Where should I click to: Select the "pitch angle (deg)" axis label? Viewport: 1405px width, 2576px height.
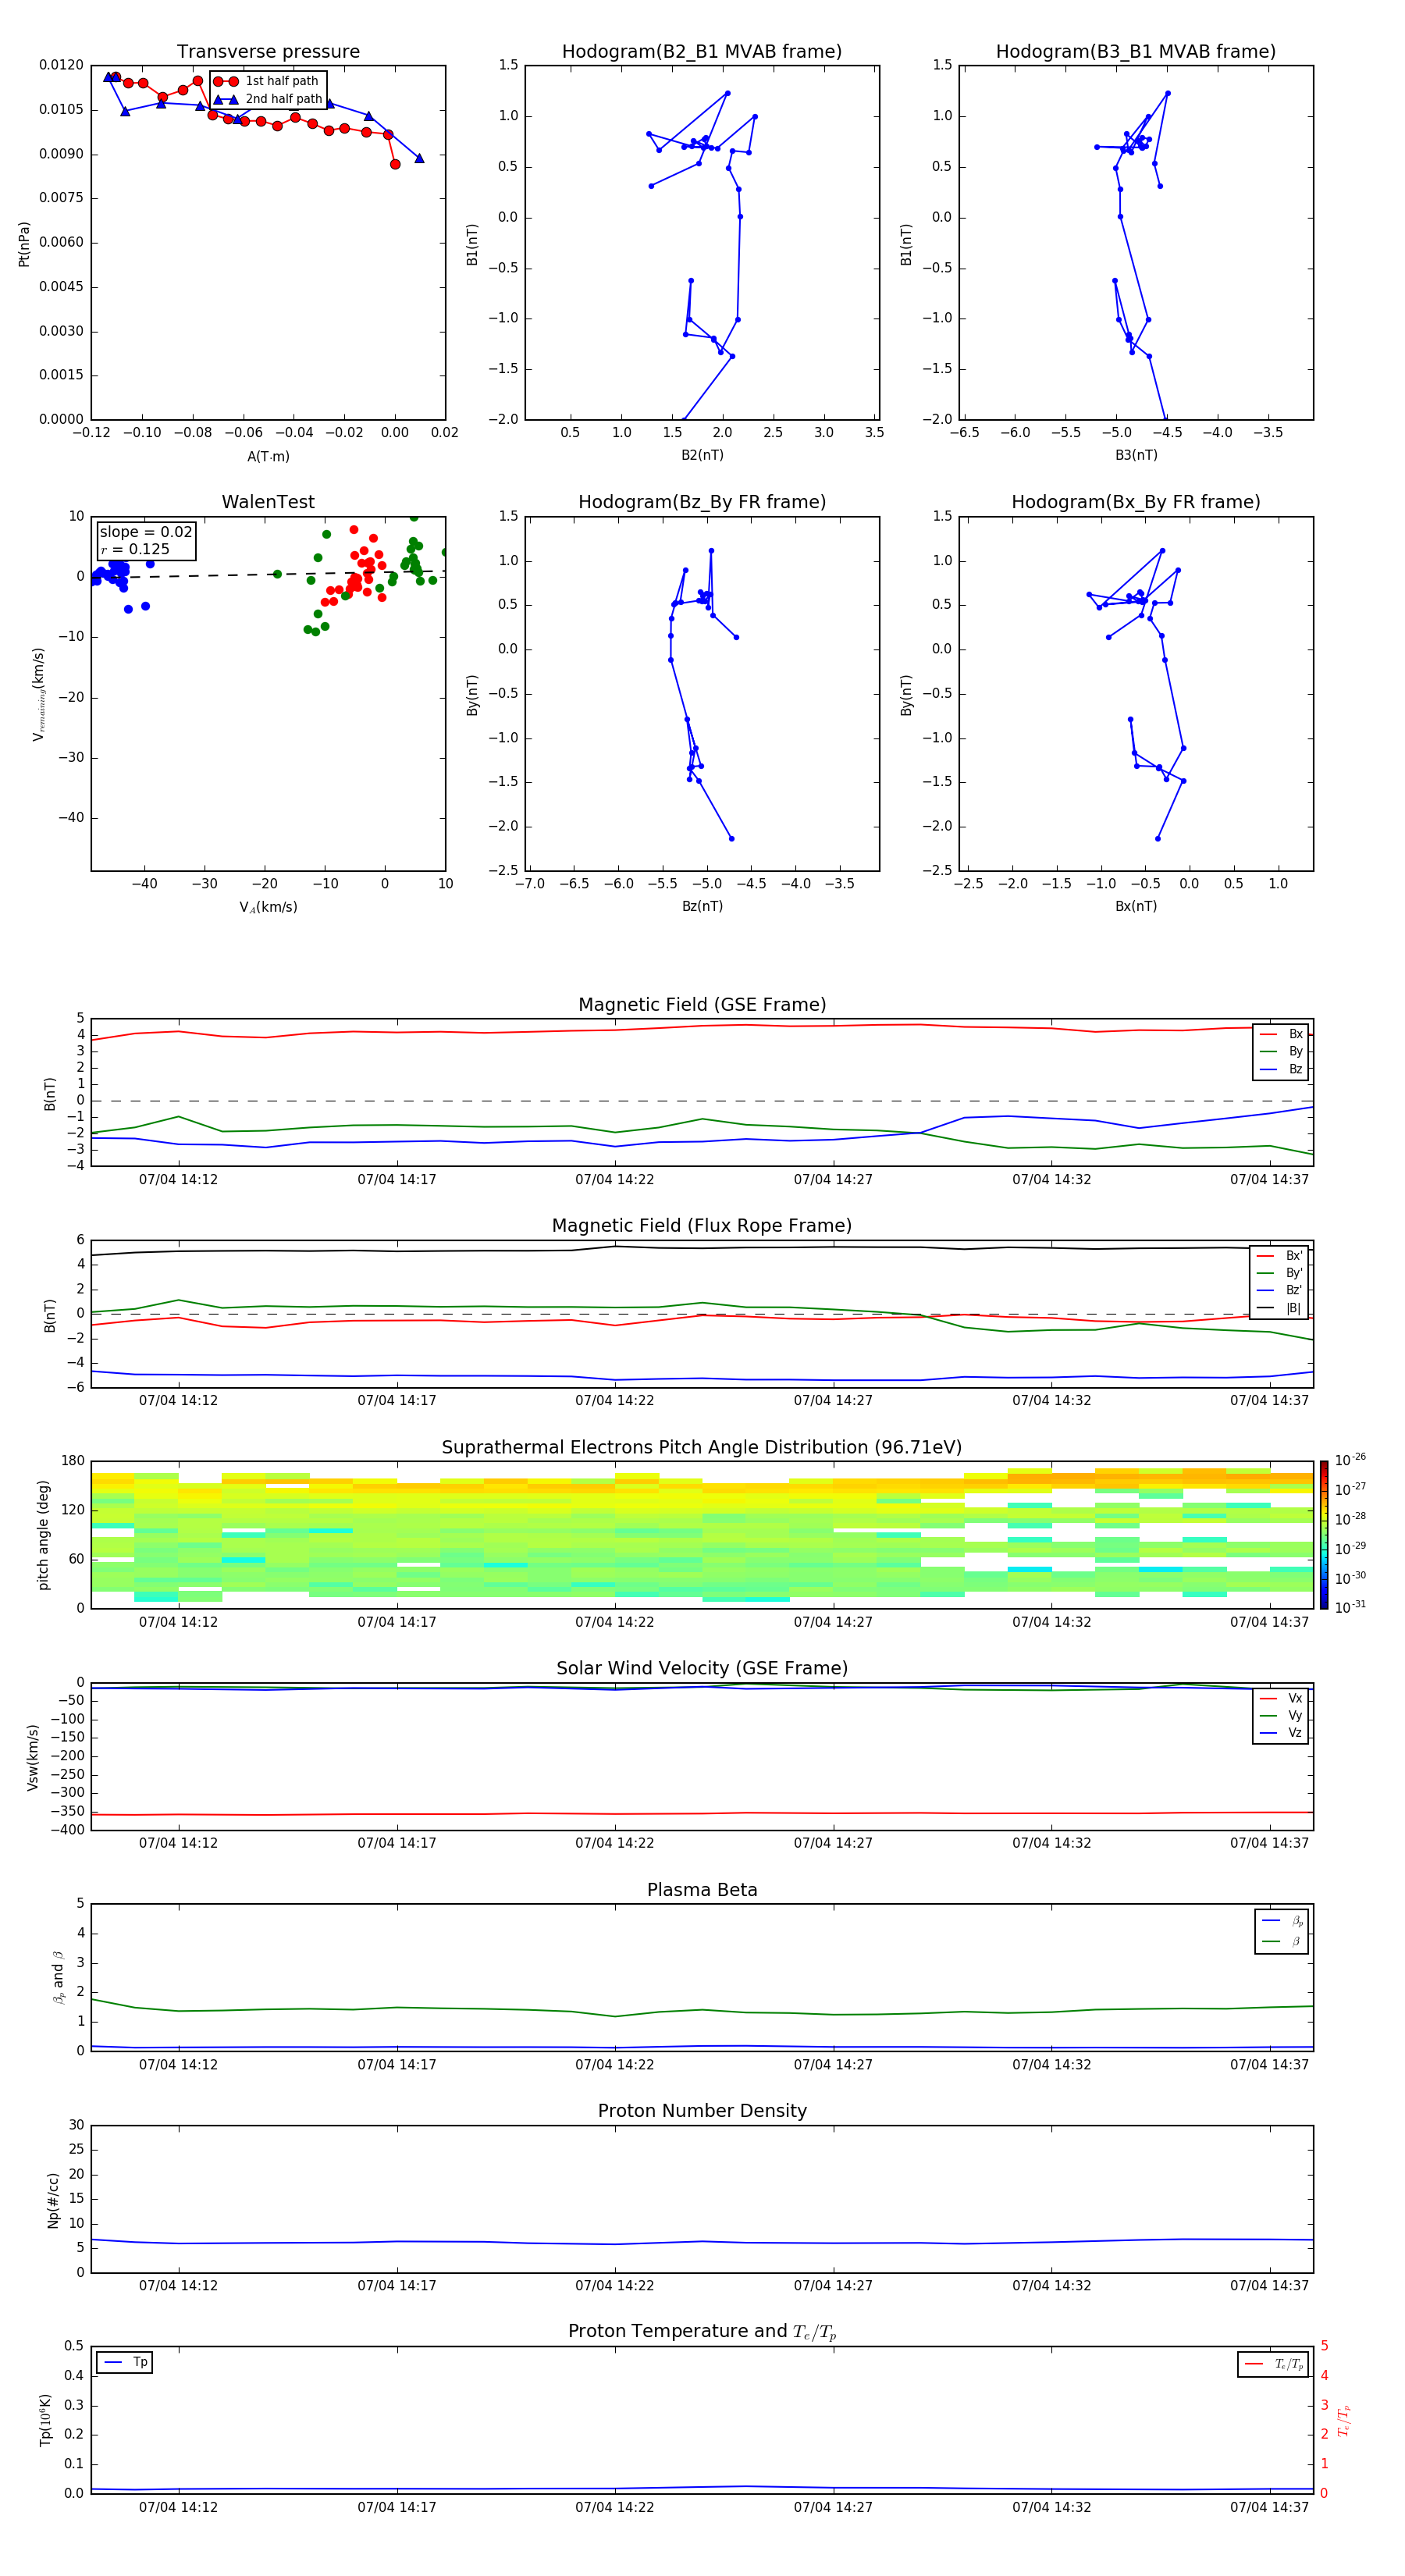click(43, 1535)
